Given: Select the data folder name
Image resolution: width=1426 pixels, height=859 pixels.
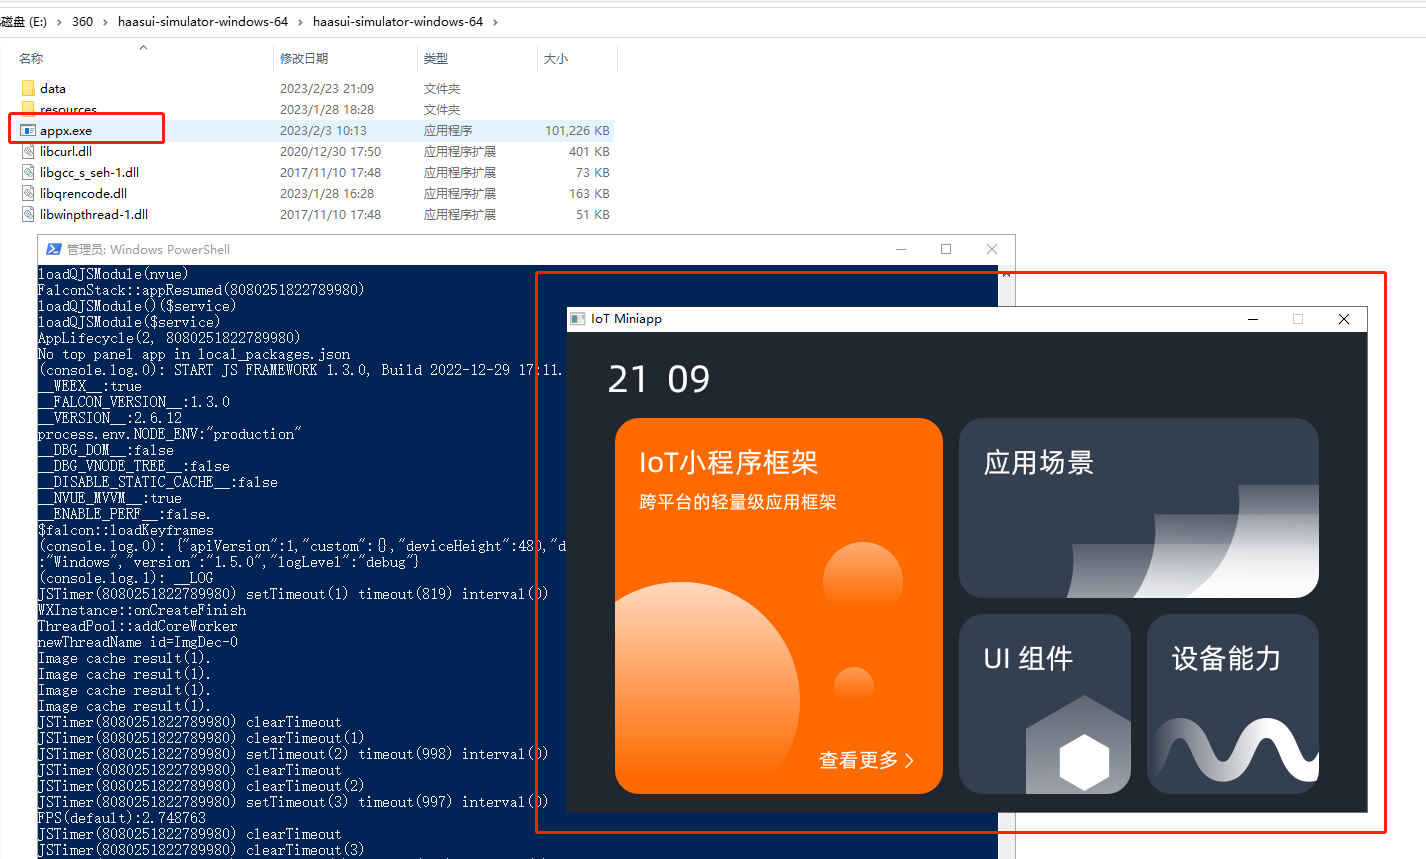Looking at the screenshot, I should click(x=53, y=89).
